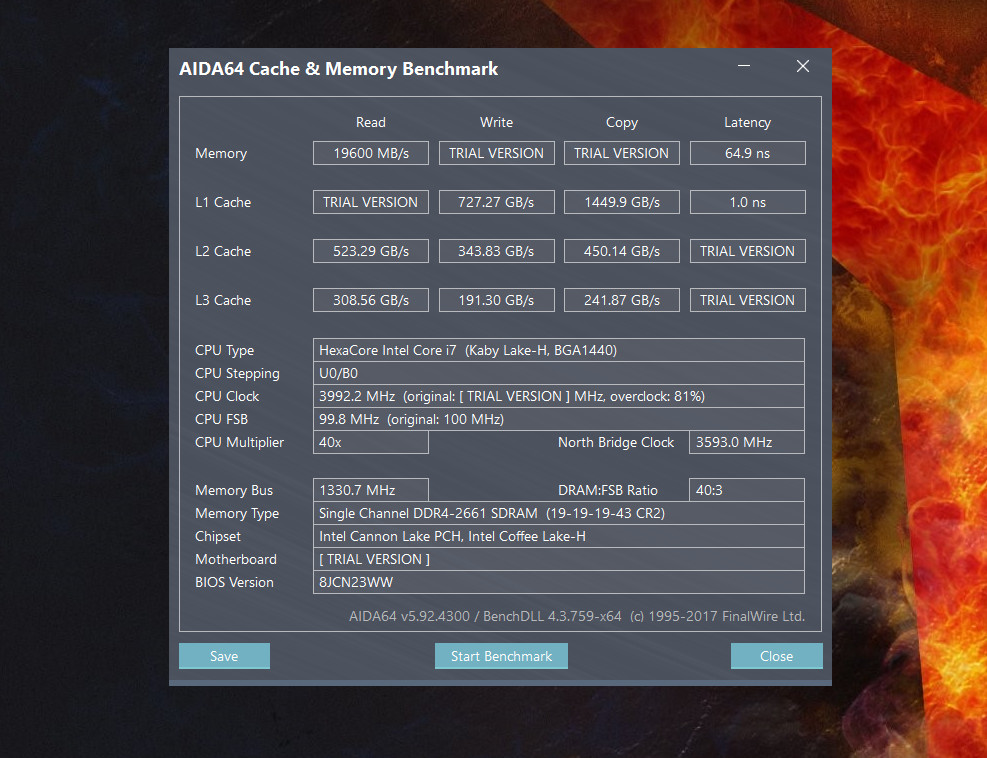Select the L1 Cache Latency value 1.0 ns
The width and height of the screenshot is (987, 758).
tap(747, 201)
